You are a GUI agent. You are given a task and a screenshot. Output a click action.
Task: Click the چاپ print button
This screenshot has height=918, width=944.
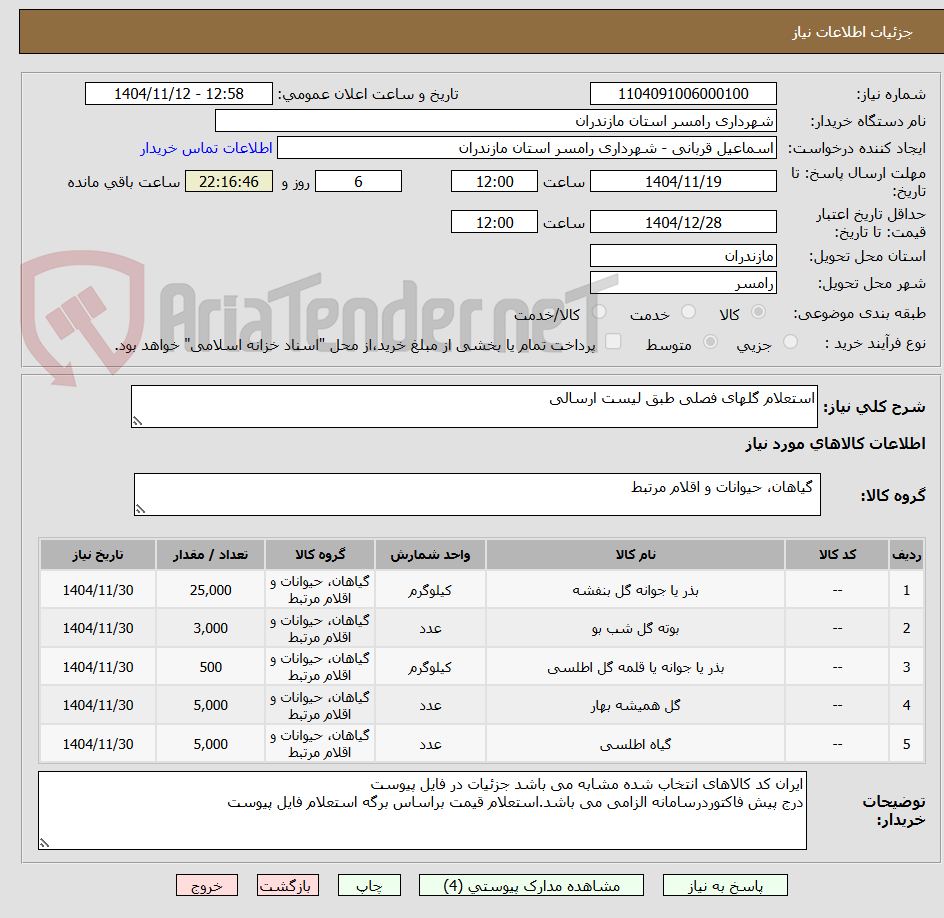click(x=369, y=885)
